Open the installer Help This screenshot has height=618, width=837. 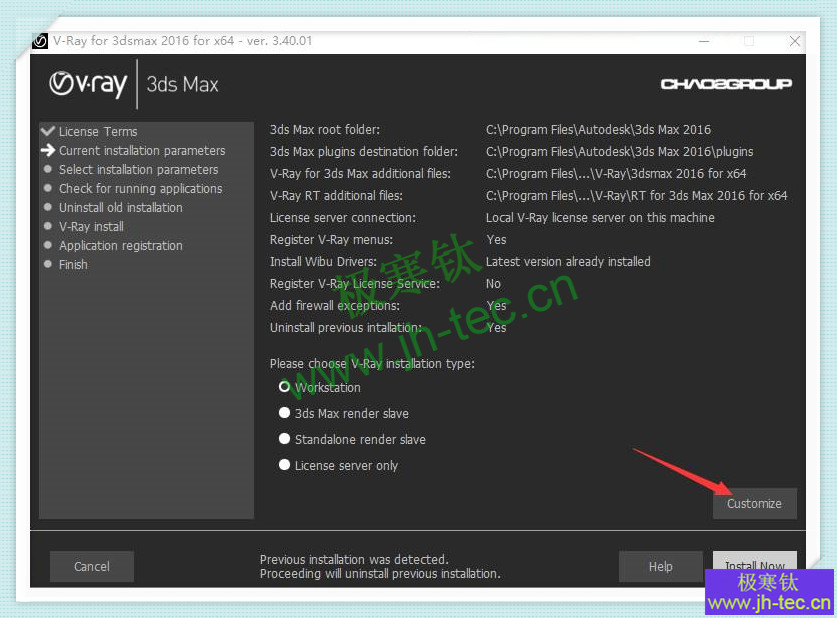tap(660, 566)
